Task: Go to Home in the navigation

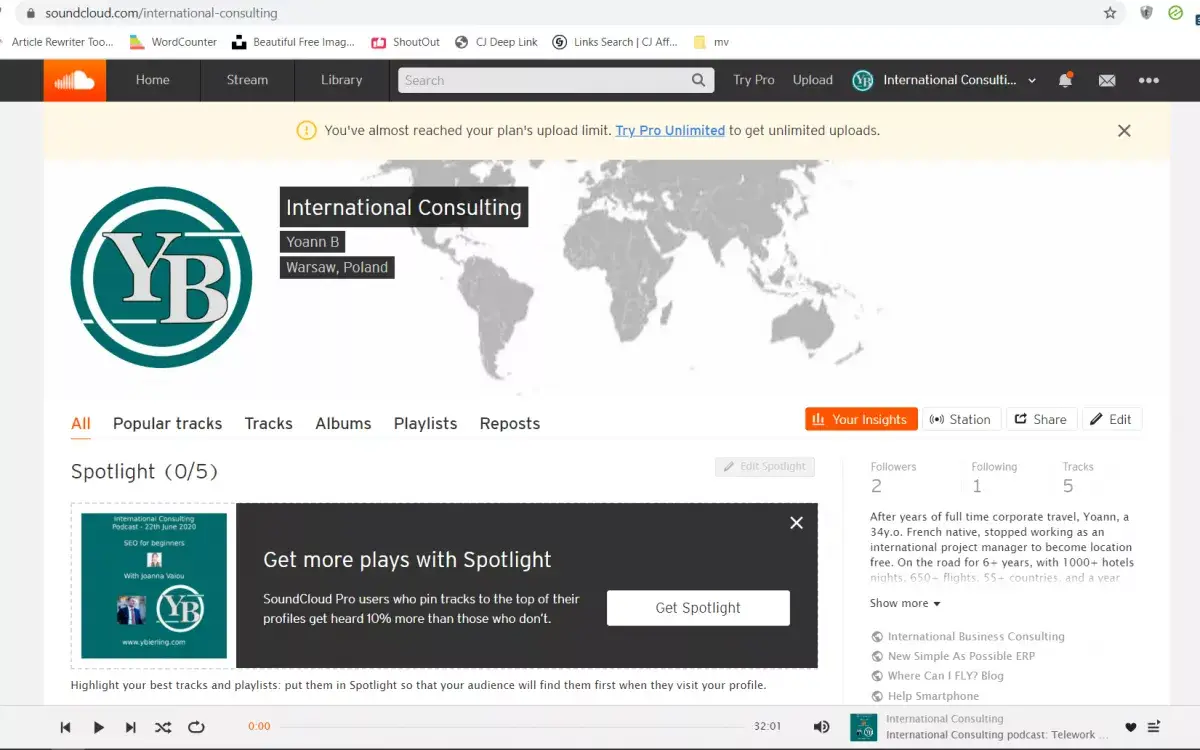Action: click(153, 80)
